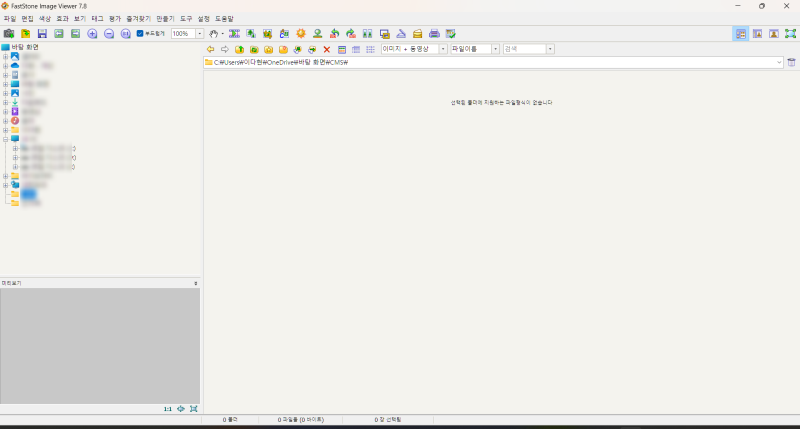This screenshot has width=800, height=429.
Task: Open the 도움말 menu
Action: tap(224, 19)
